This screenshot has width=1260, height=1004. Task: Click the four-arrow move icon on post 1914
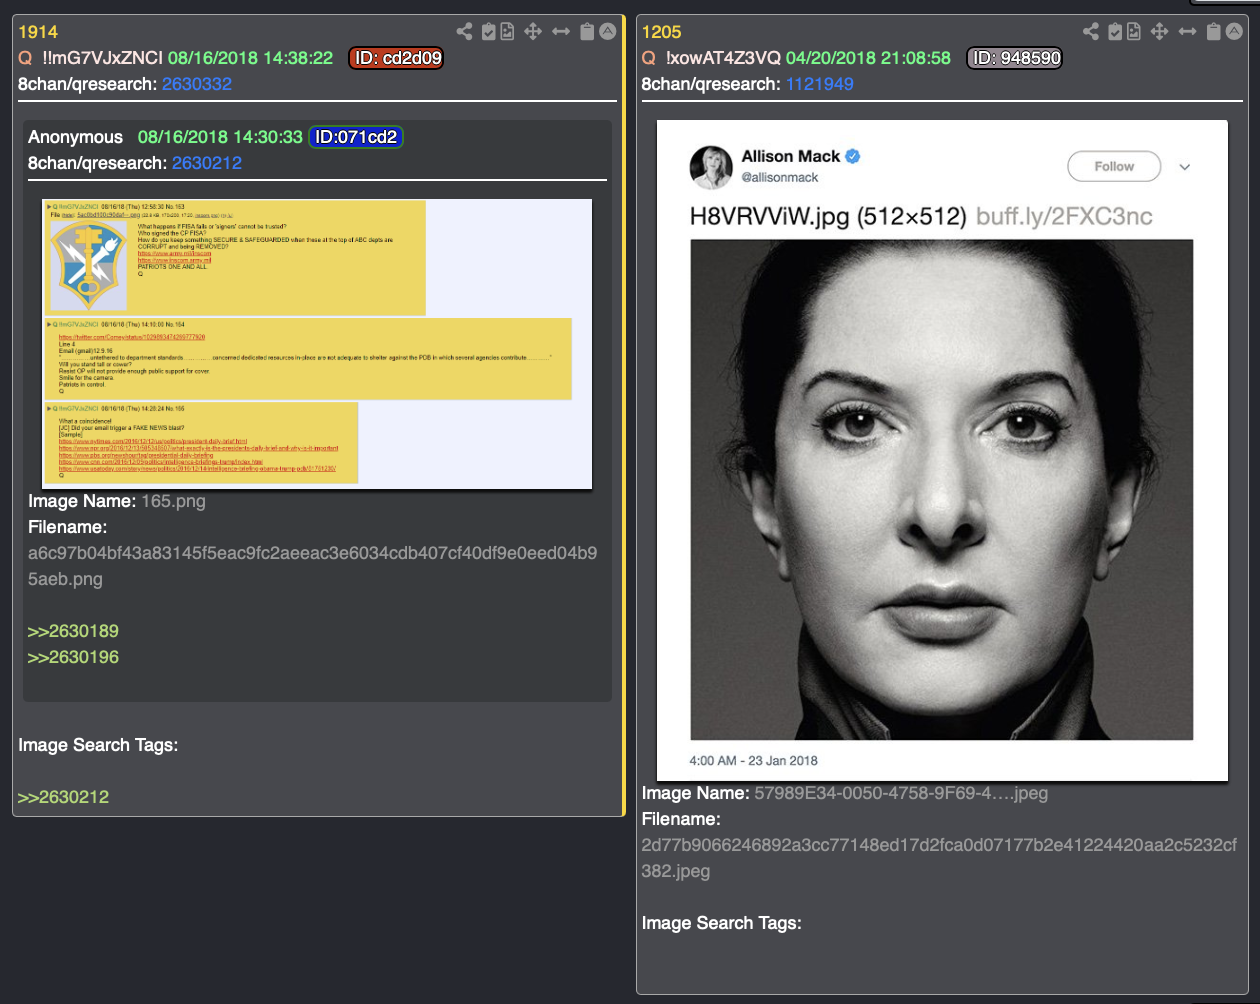(x=533, y=32)
